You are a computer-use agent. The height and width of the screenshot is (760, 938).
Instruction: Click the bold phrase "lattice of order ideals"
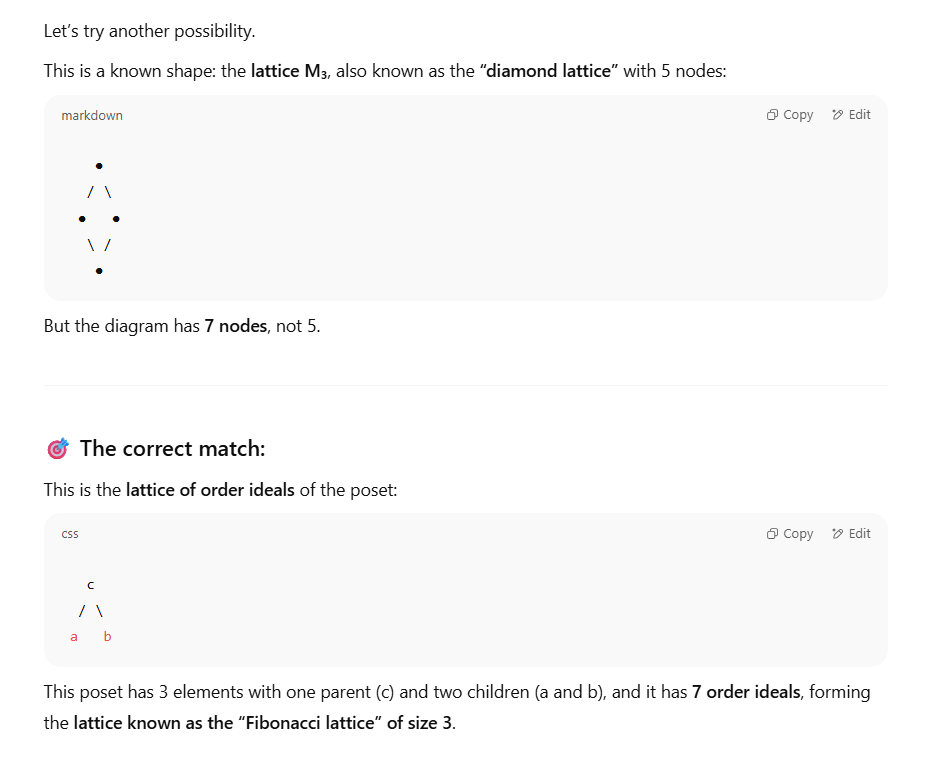tap(210, 490)
